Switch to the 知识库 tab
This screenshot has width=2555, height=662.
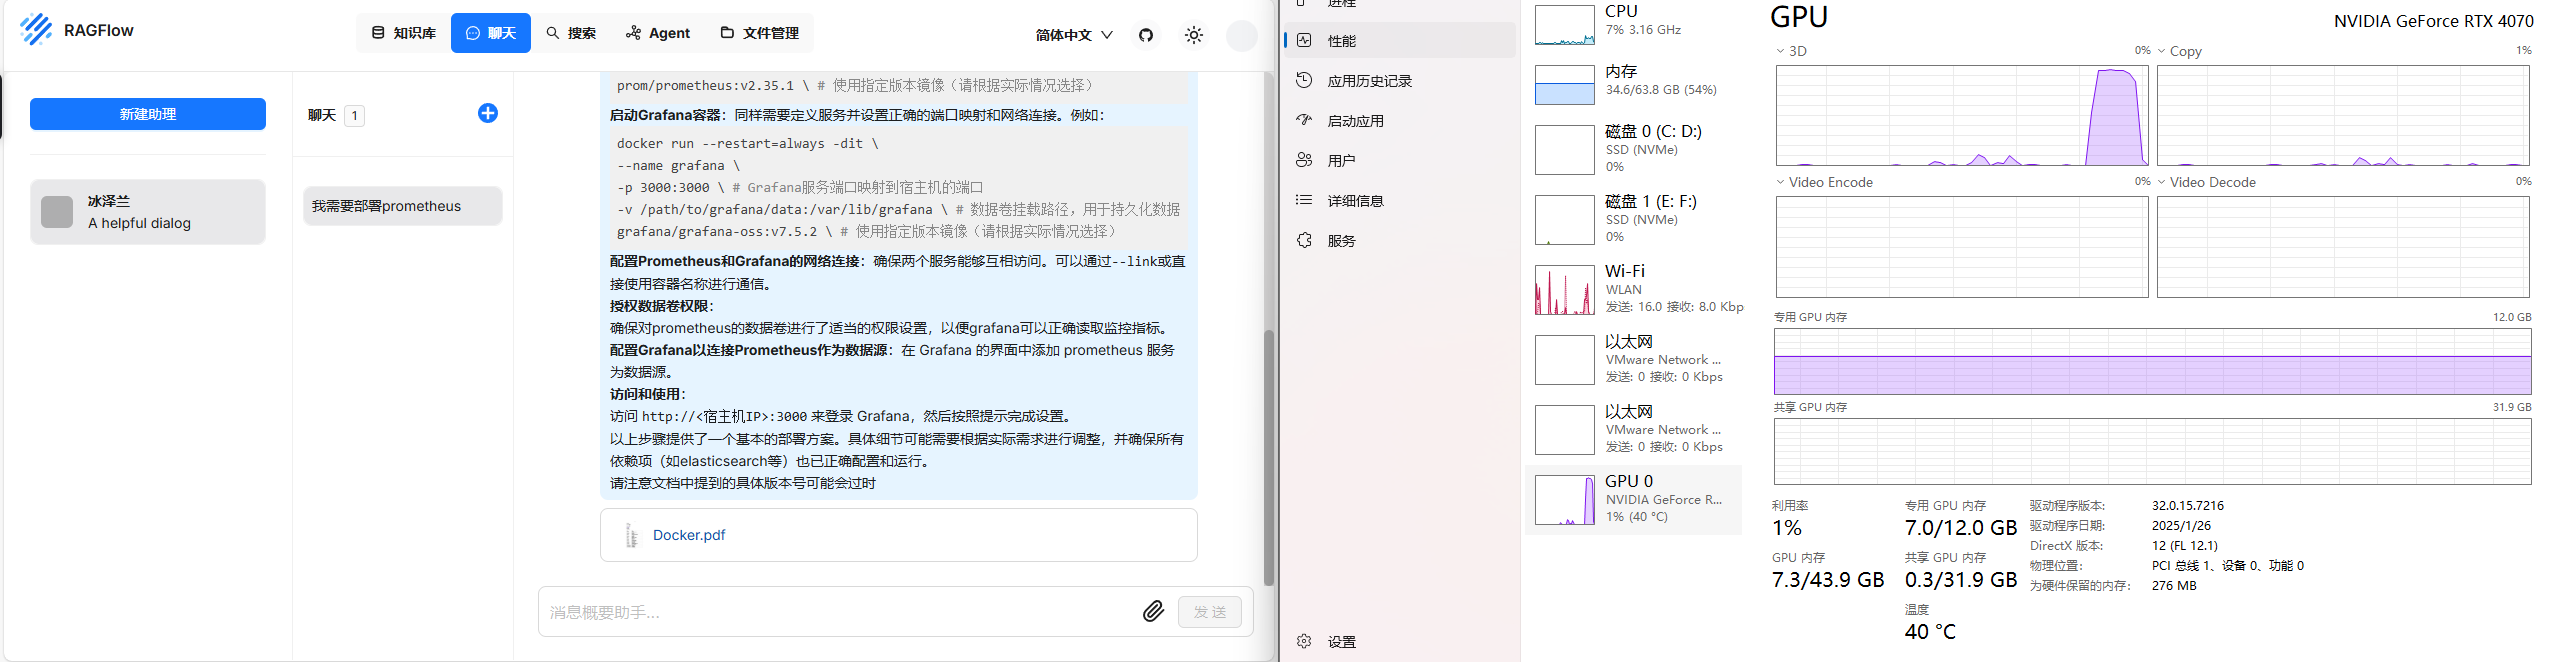403,33
